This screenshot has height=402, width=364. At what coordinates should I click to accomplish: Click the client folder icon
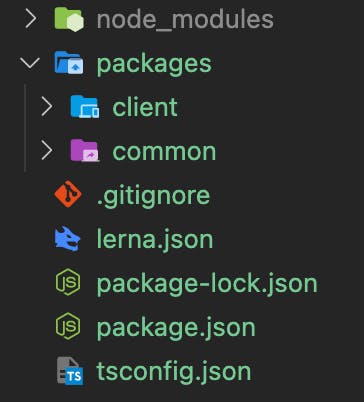[85, 107]
